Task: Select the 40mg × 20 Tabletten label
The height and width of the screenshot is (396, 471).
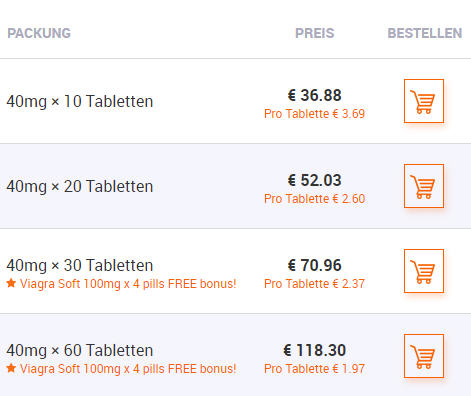Action: 79,186
